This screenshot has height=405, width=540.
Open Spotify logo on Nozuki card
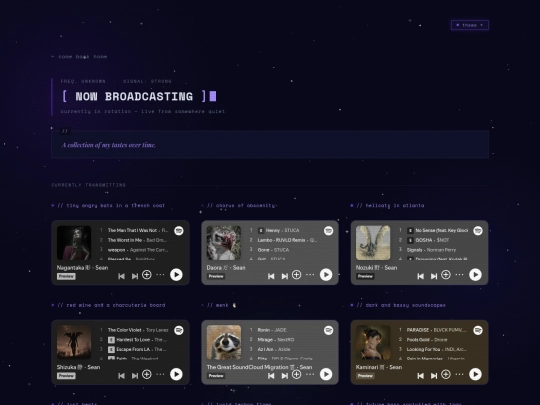tap(478, 231)
